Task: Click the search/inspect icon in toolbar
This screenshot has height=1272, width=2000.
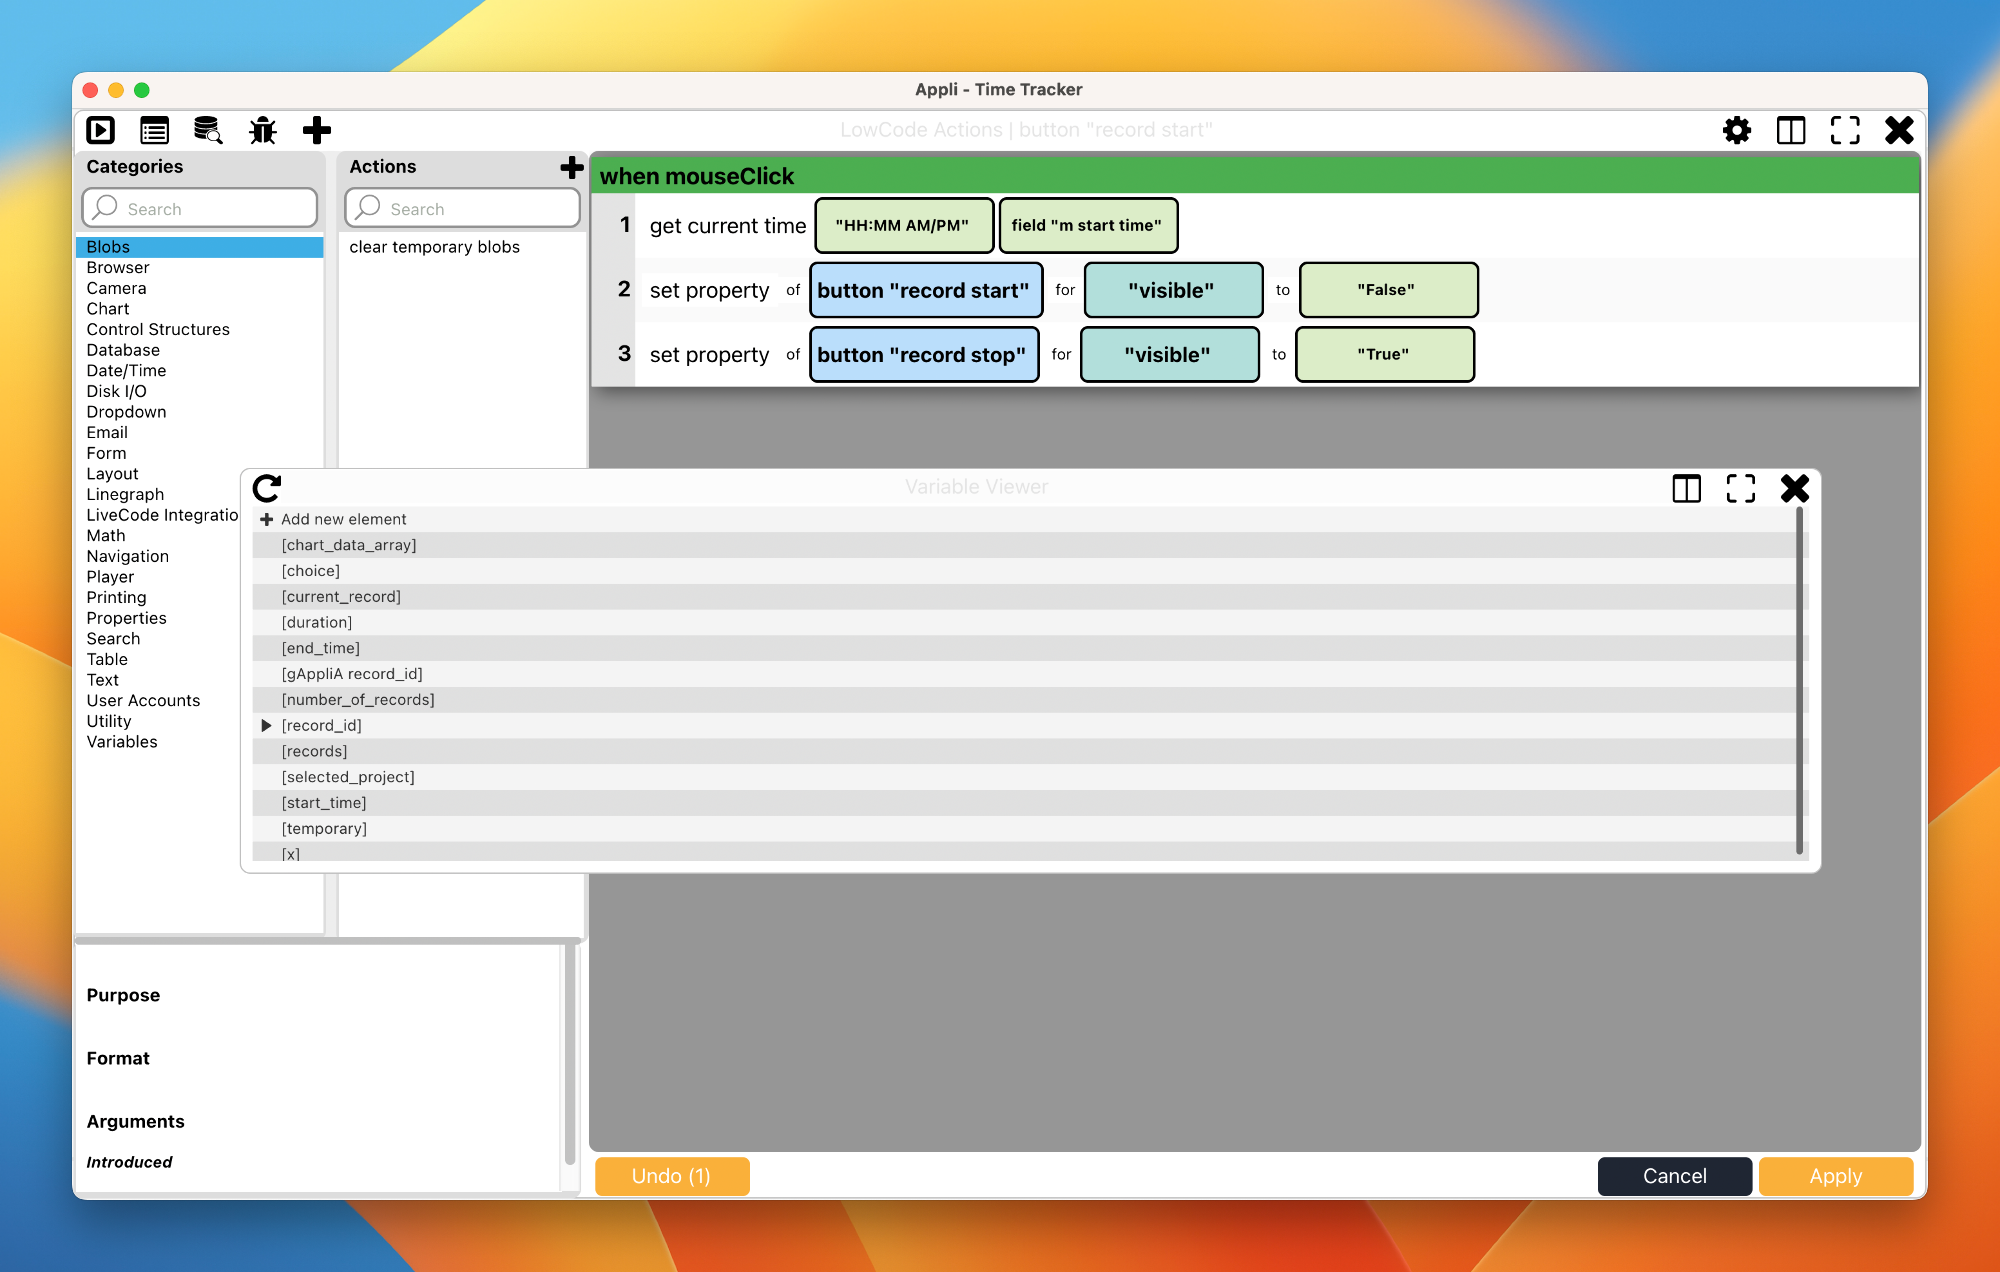Action: pyautogui.click(x=208, y=130)
